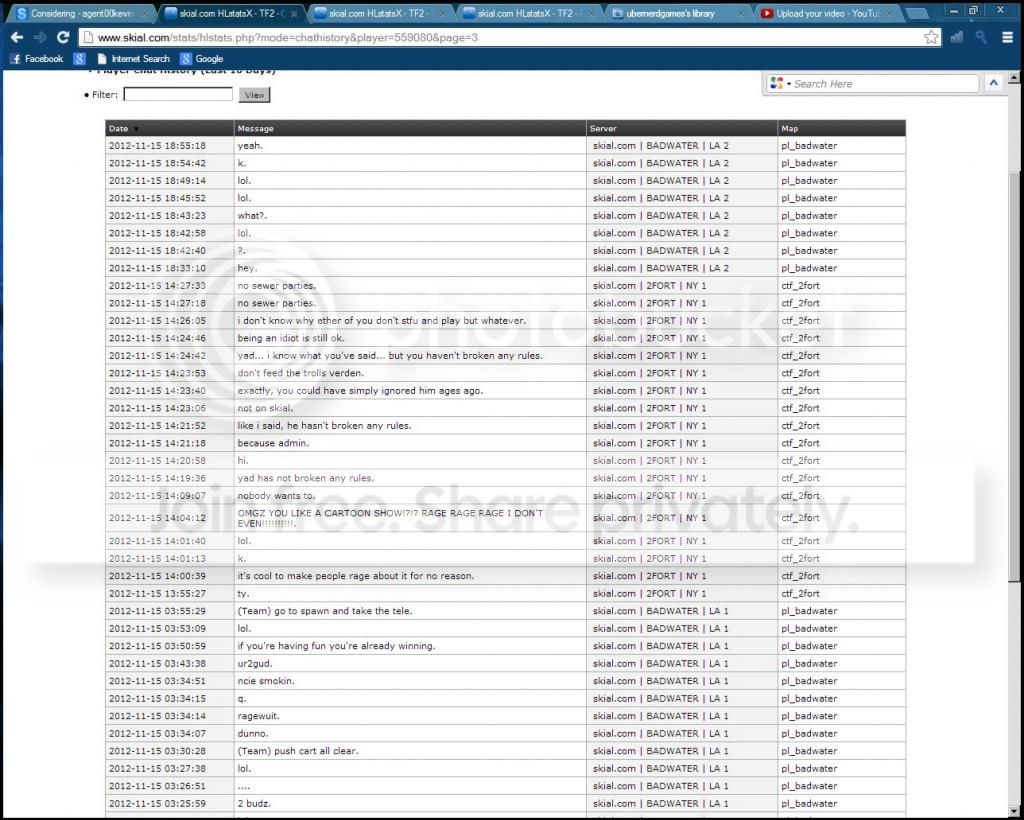
Task: Select the message "what?."
Action: [x=252, y=215]
